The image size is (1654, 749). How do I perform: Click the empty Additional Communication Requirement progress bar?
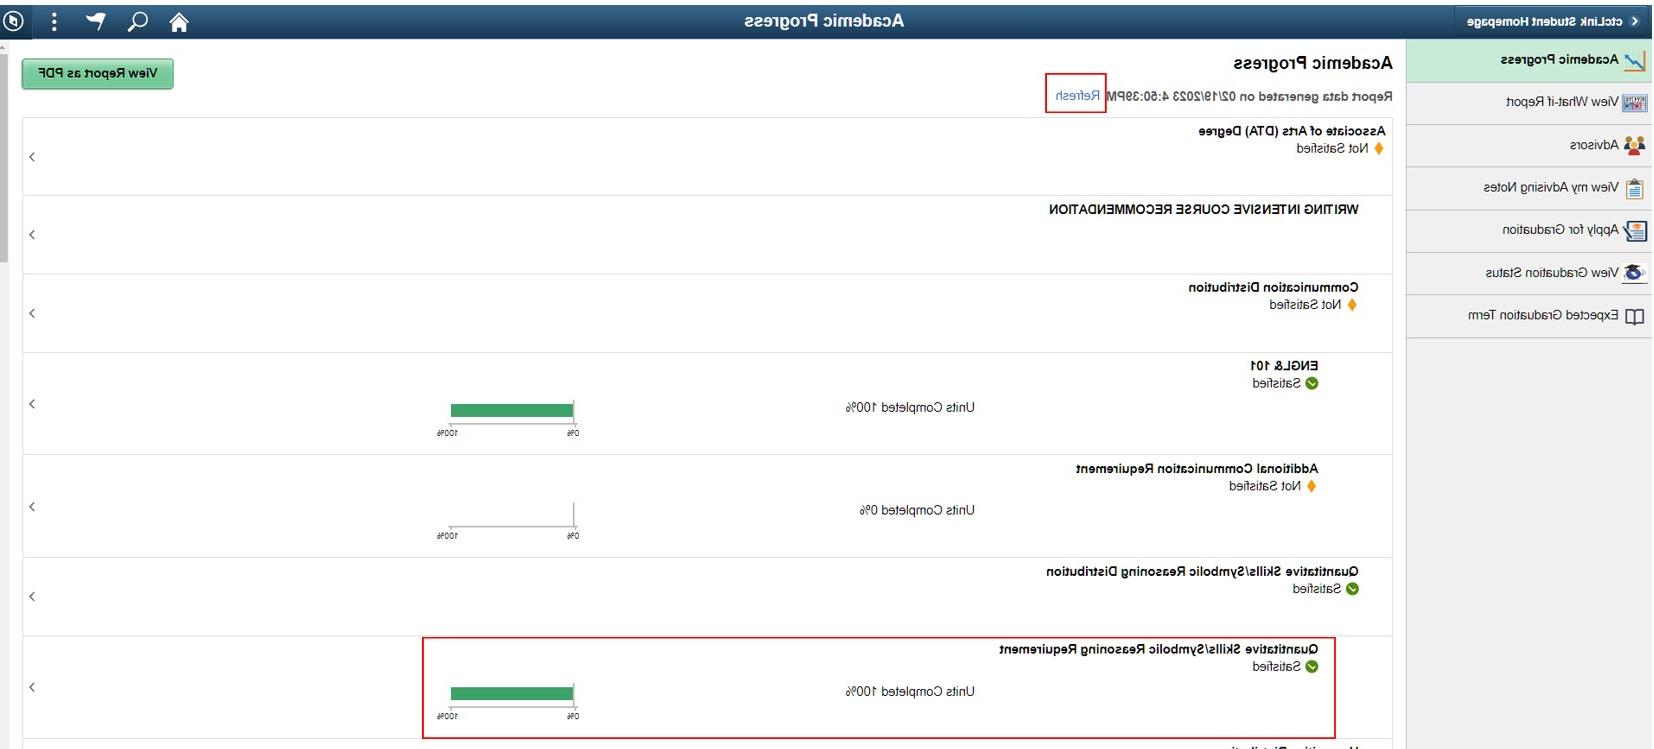coord(512,514)
